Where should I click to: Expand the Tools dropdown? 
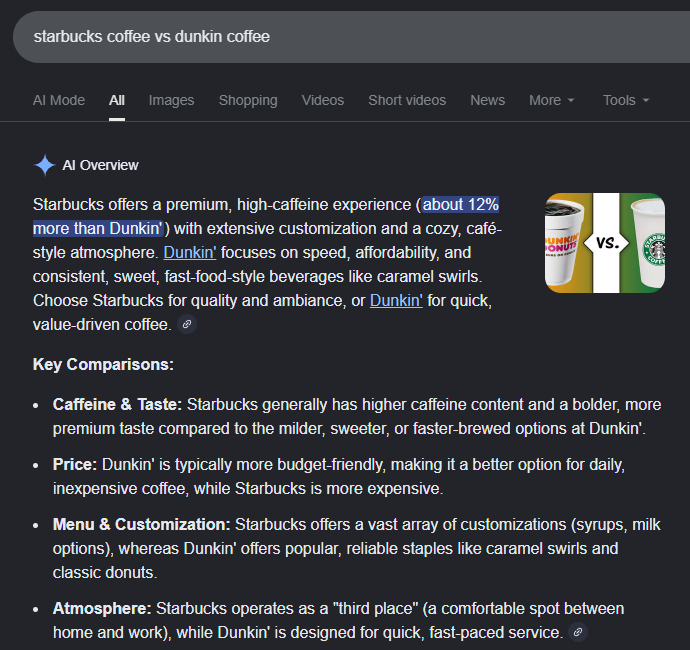[626, 100]
